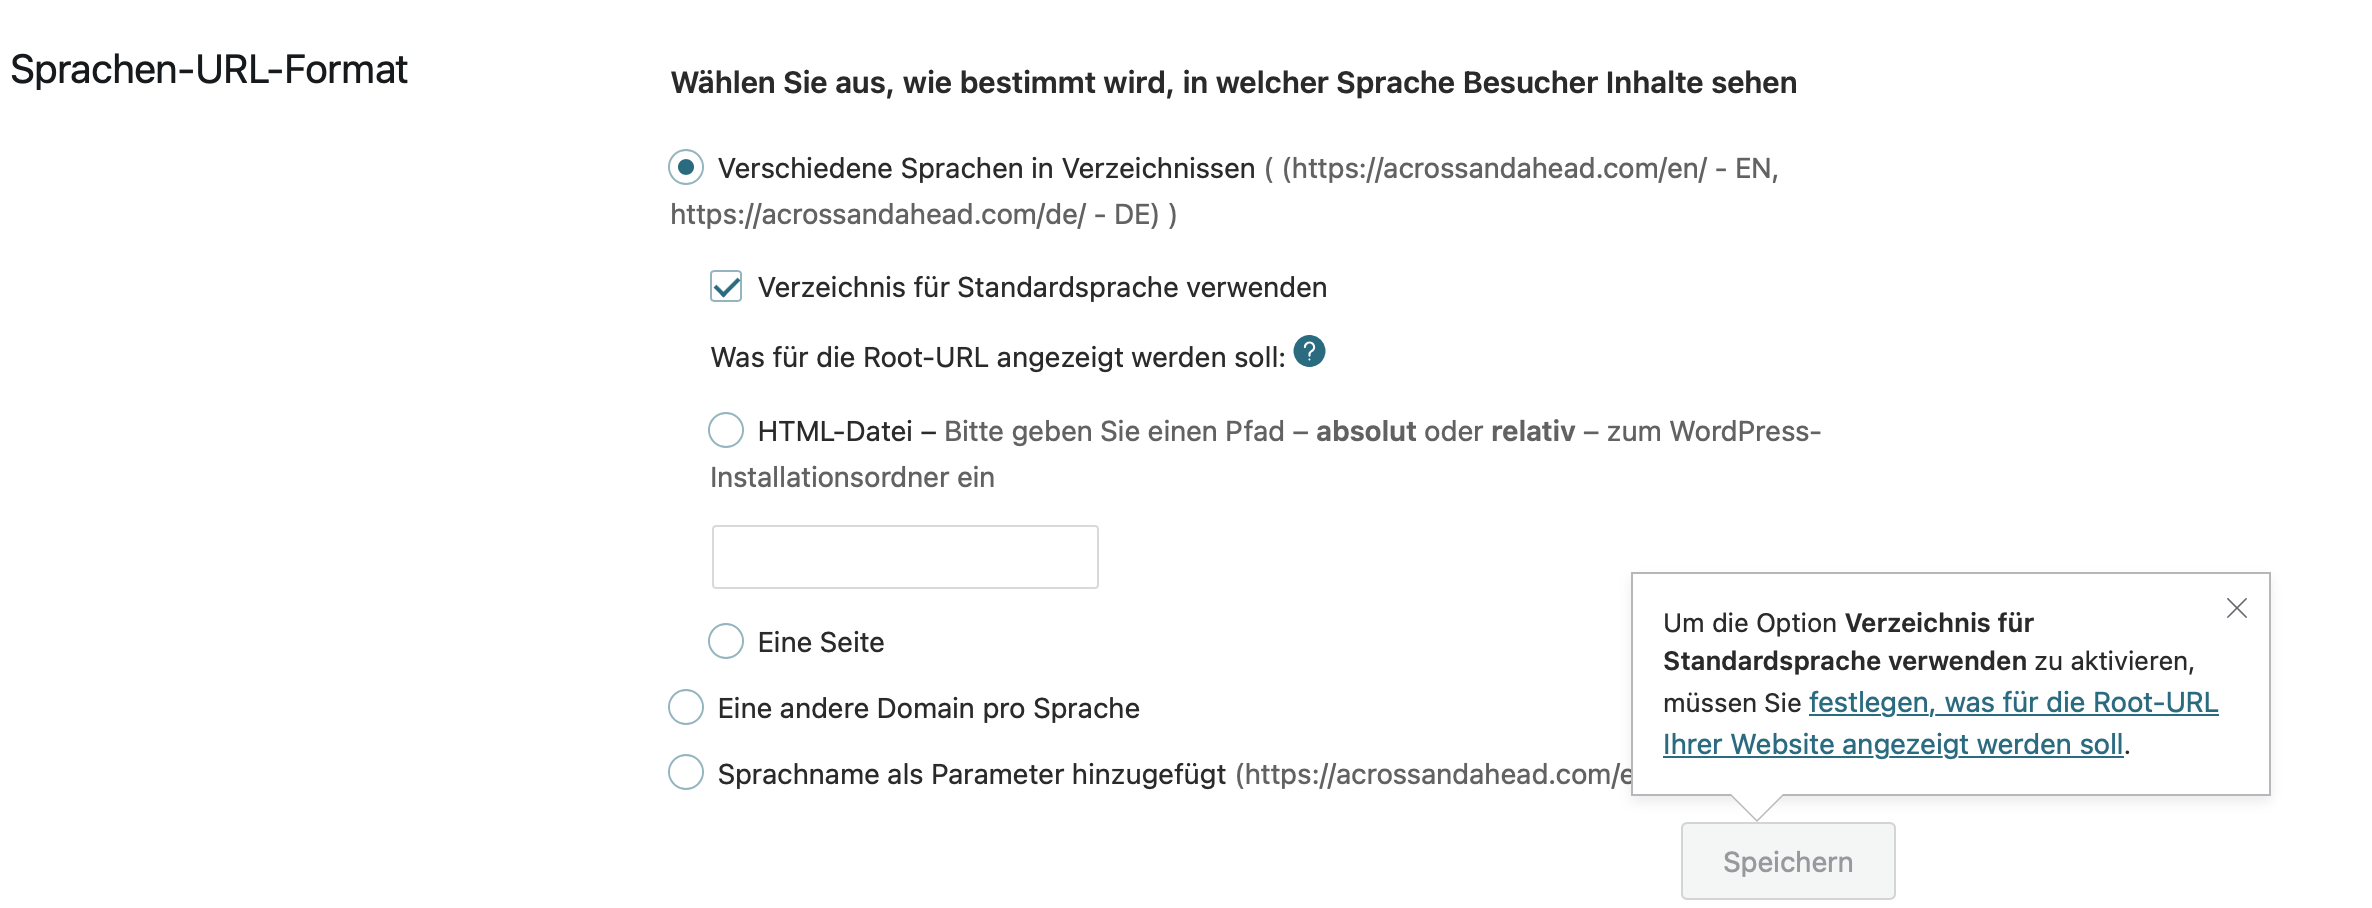
Task: Select the "HTML-Datei" radio button
Action: coord(726,431)
